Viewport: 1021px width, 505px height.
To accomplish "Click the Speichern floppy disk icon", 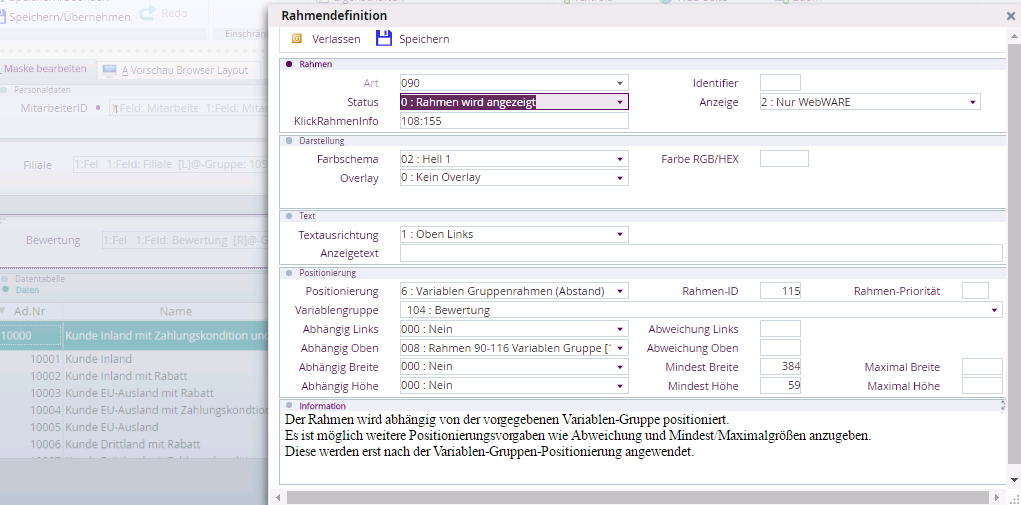I will pyautogui.click(x=383, y=39).
